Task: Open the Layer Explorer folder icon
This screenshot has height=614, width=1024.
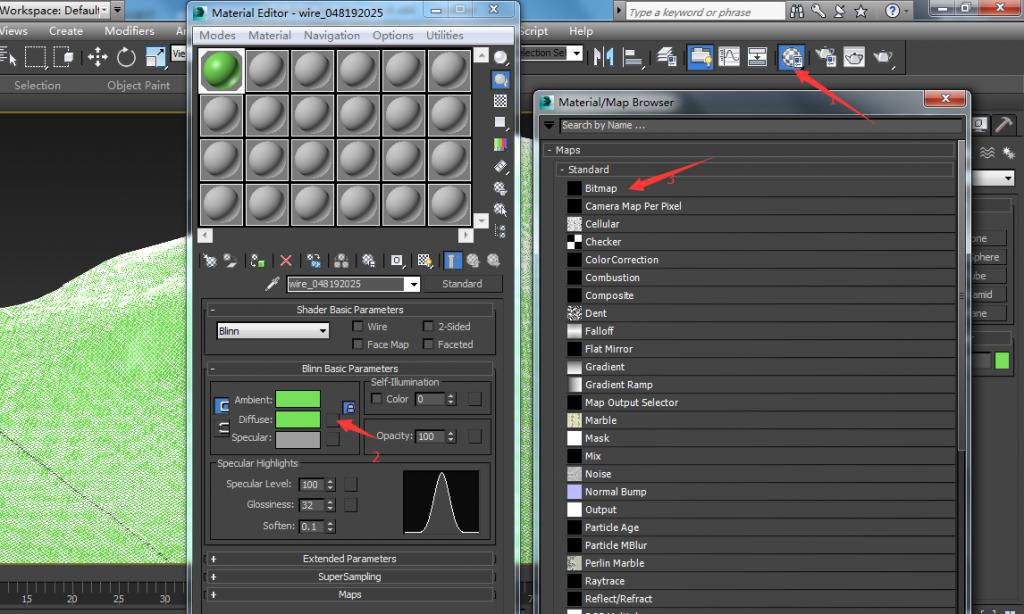Action: pos(700,57)
